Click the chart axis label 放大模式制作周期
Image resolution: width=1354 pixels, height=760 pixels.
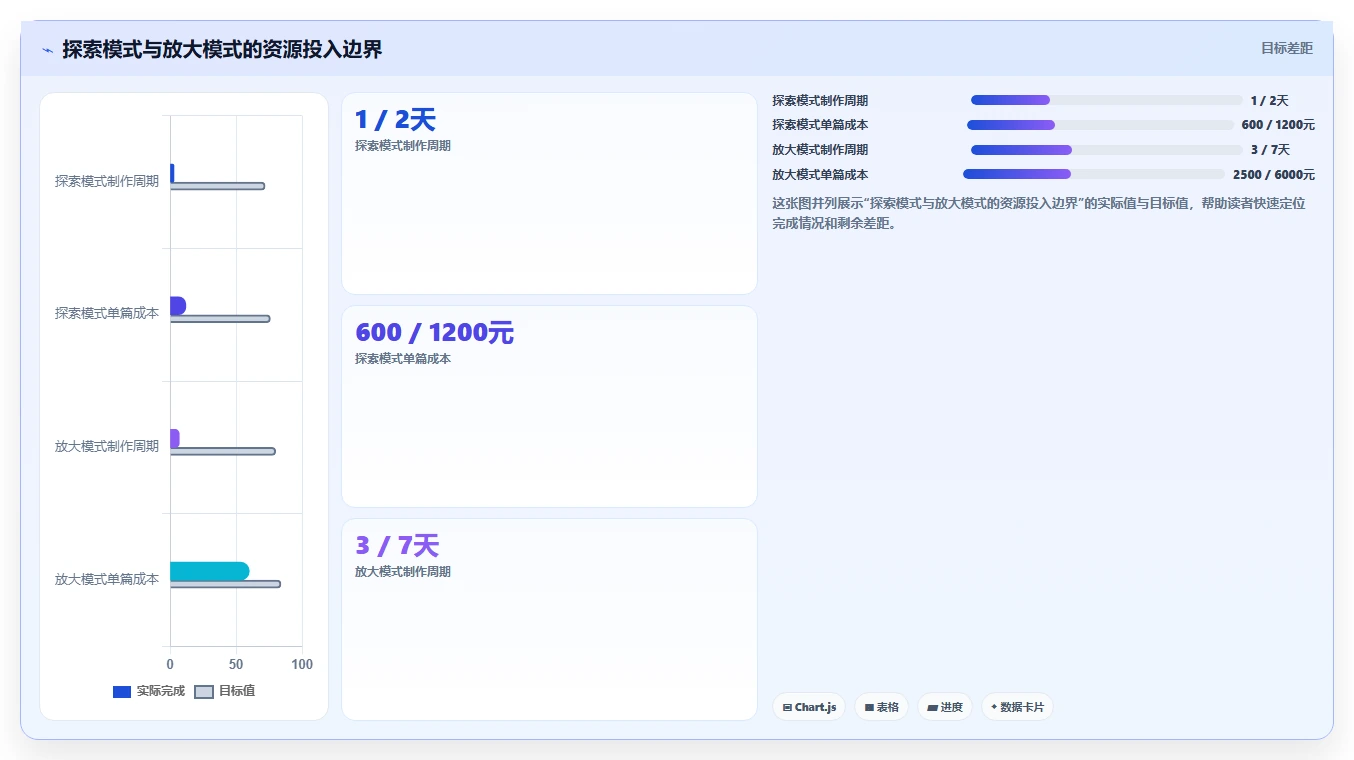pos(107,446)
